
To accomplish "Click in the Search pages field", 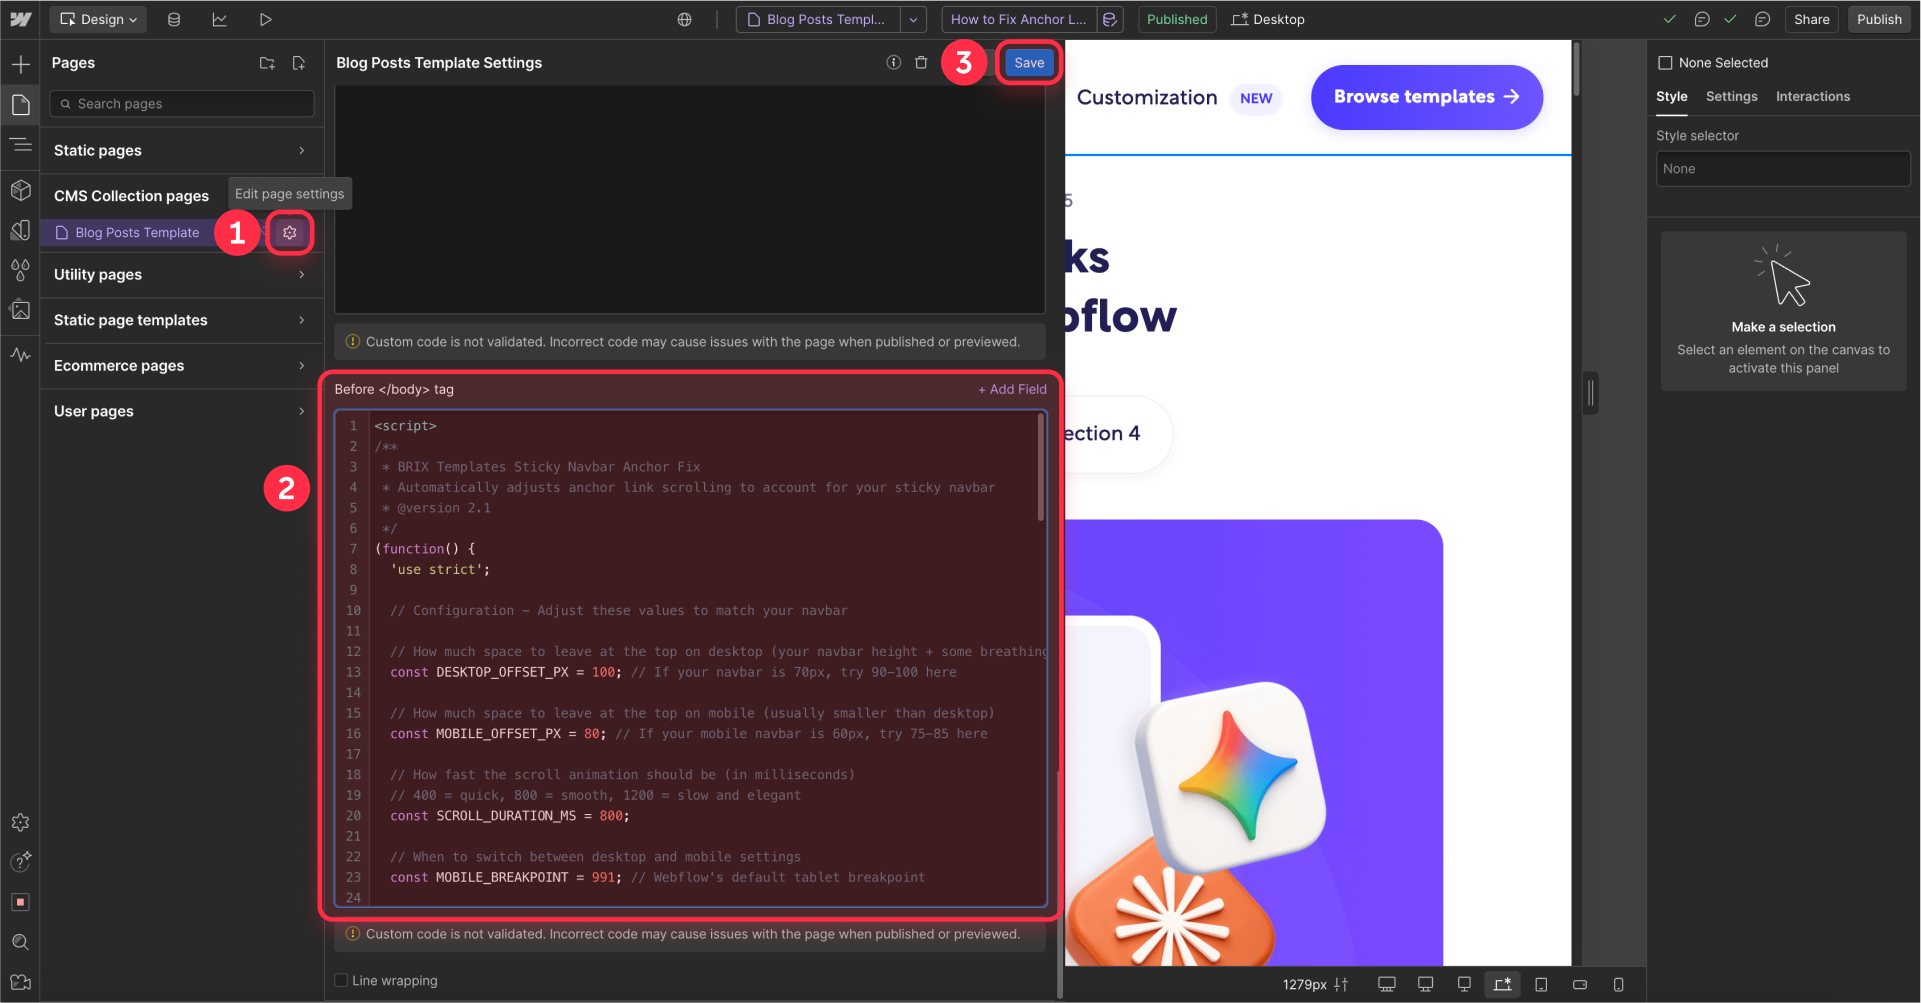I will 182,104.
